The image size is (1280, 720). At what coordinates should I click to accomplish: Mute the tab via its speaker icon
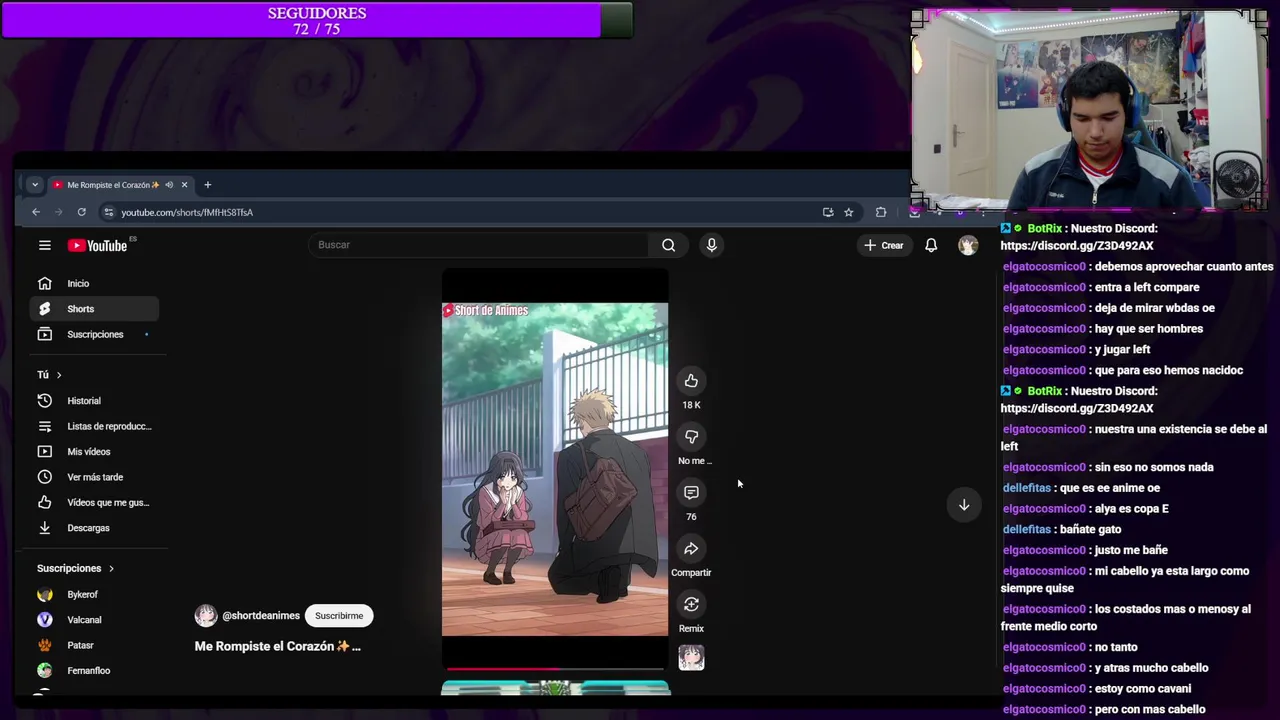tap(169, 185)
